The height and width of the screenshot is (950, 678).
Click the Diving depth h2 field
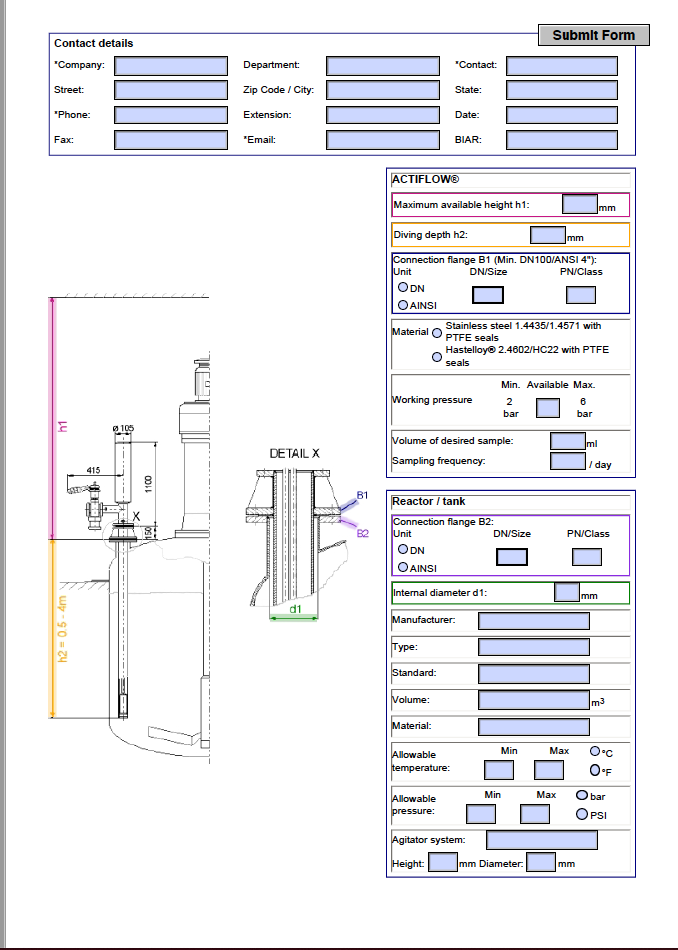(x=547, y=236)
